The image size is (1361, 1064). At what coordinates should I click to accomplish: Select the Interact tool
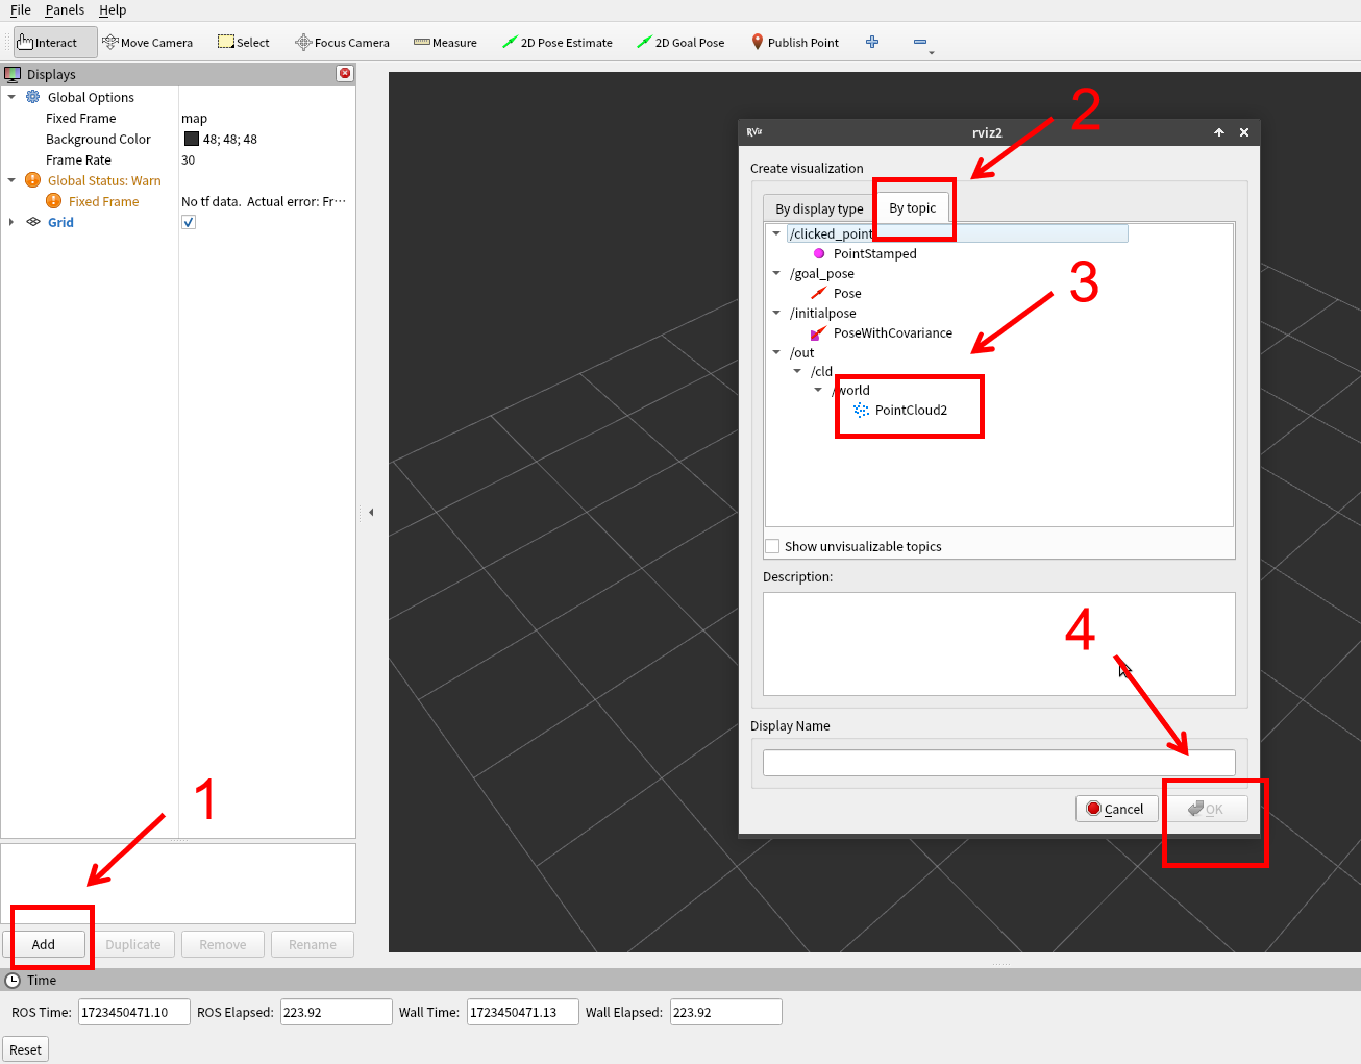48,43
